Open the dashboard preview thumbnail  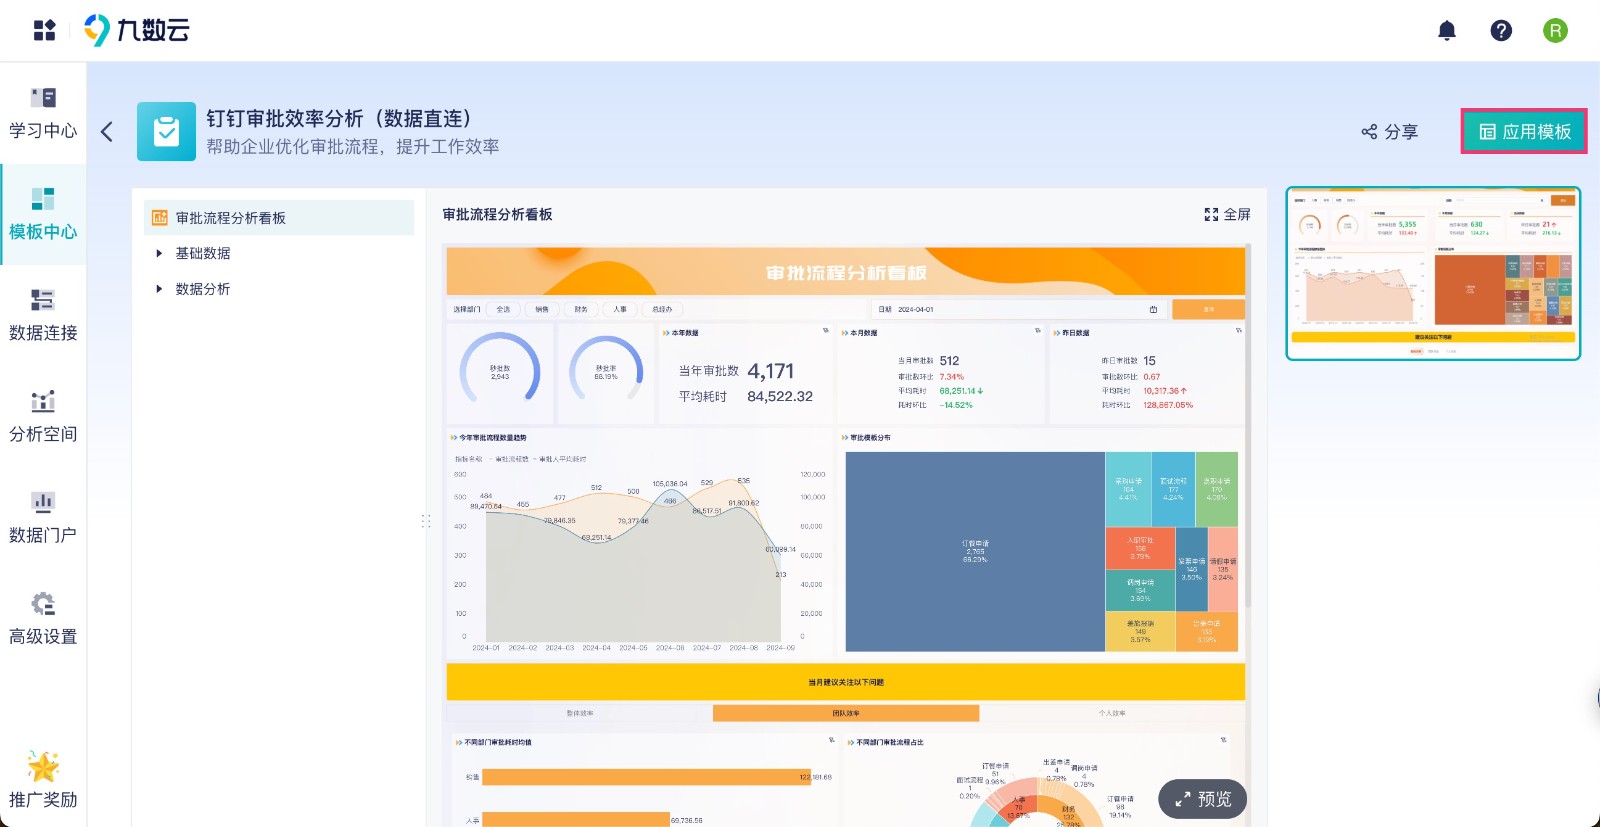[x=1433, y=273]
